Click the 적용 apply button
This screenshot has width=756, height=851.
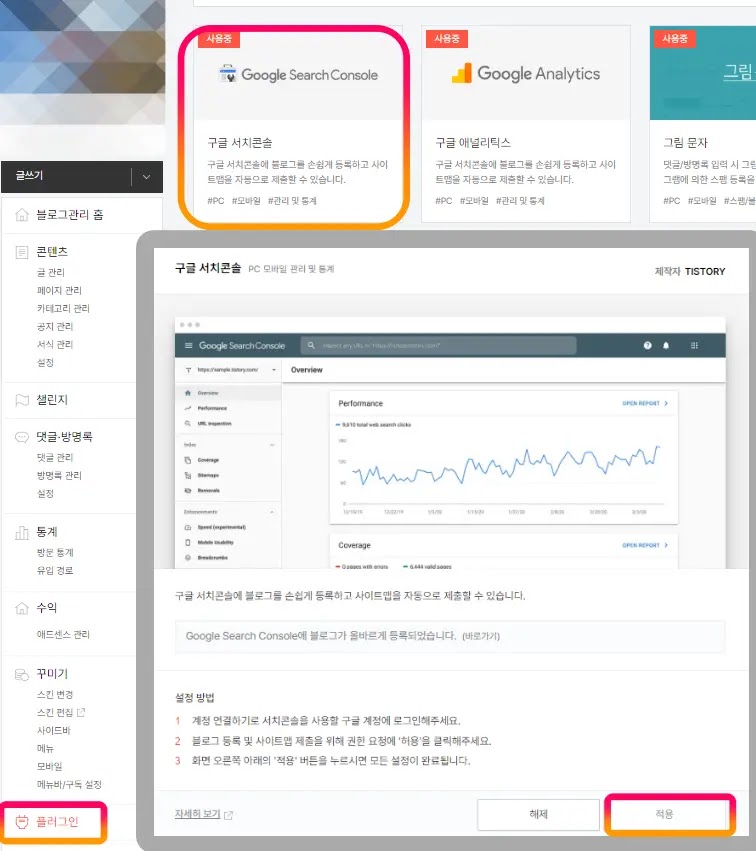665,814
